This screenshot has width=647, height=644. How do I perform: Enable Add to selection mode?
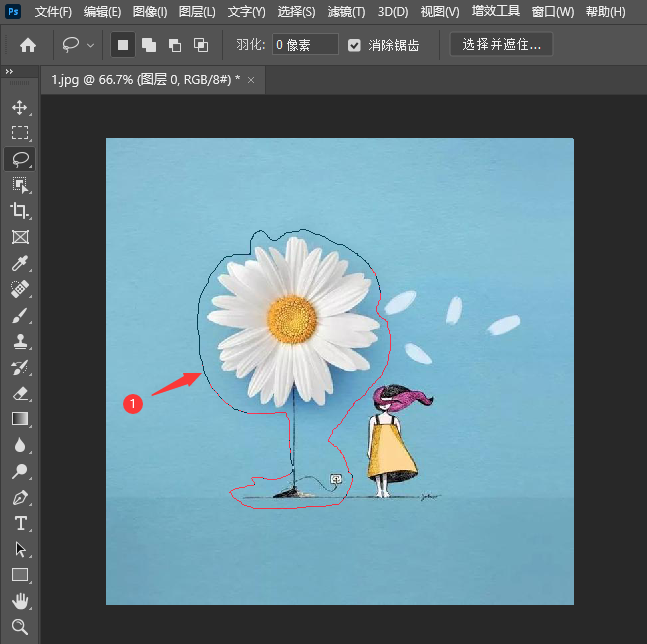(x=149, y=45)
